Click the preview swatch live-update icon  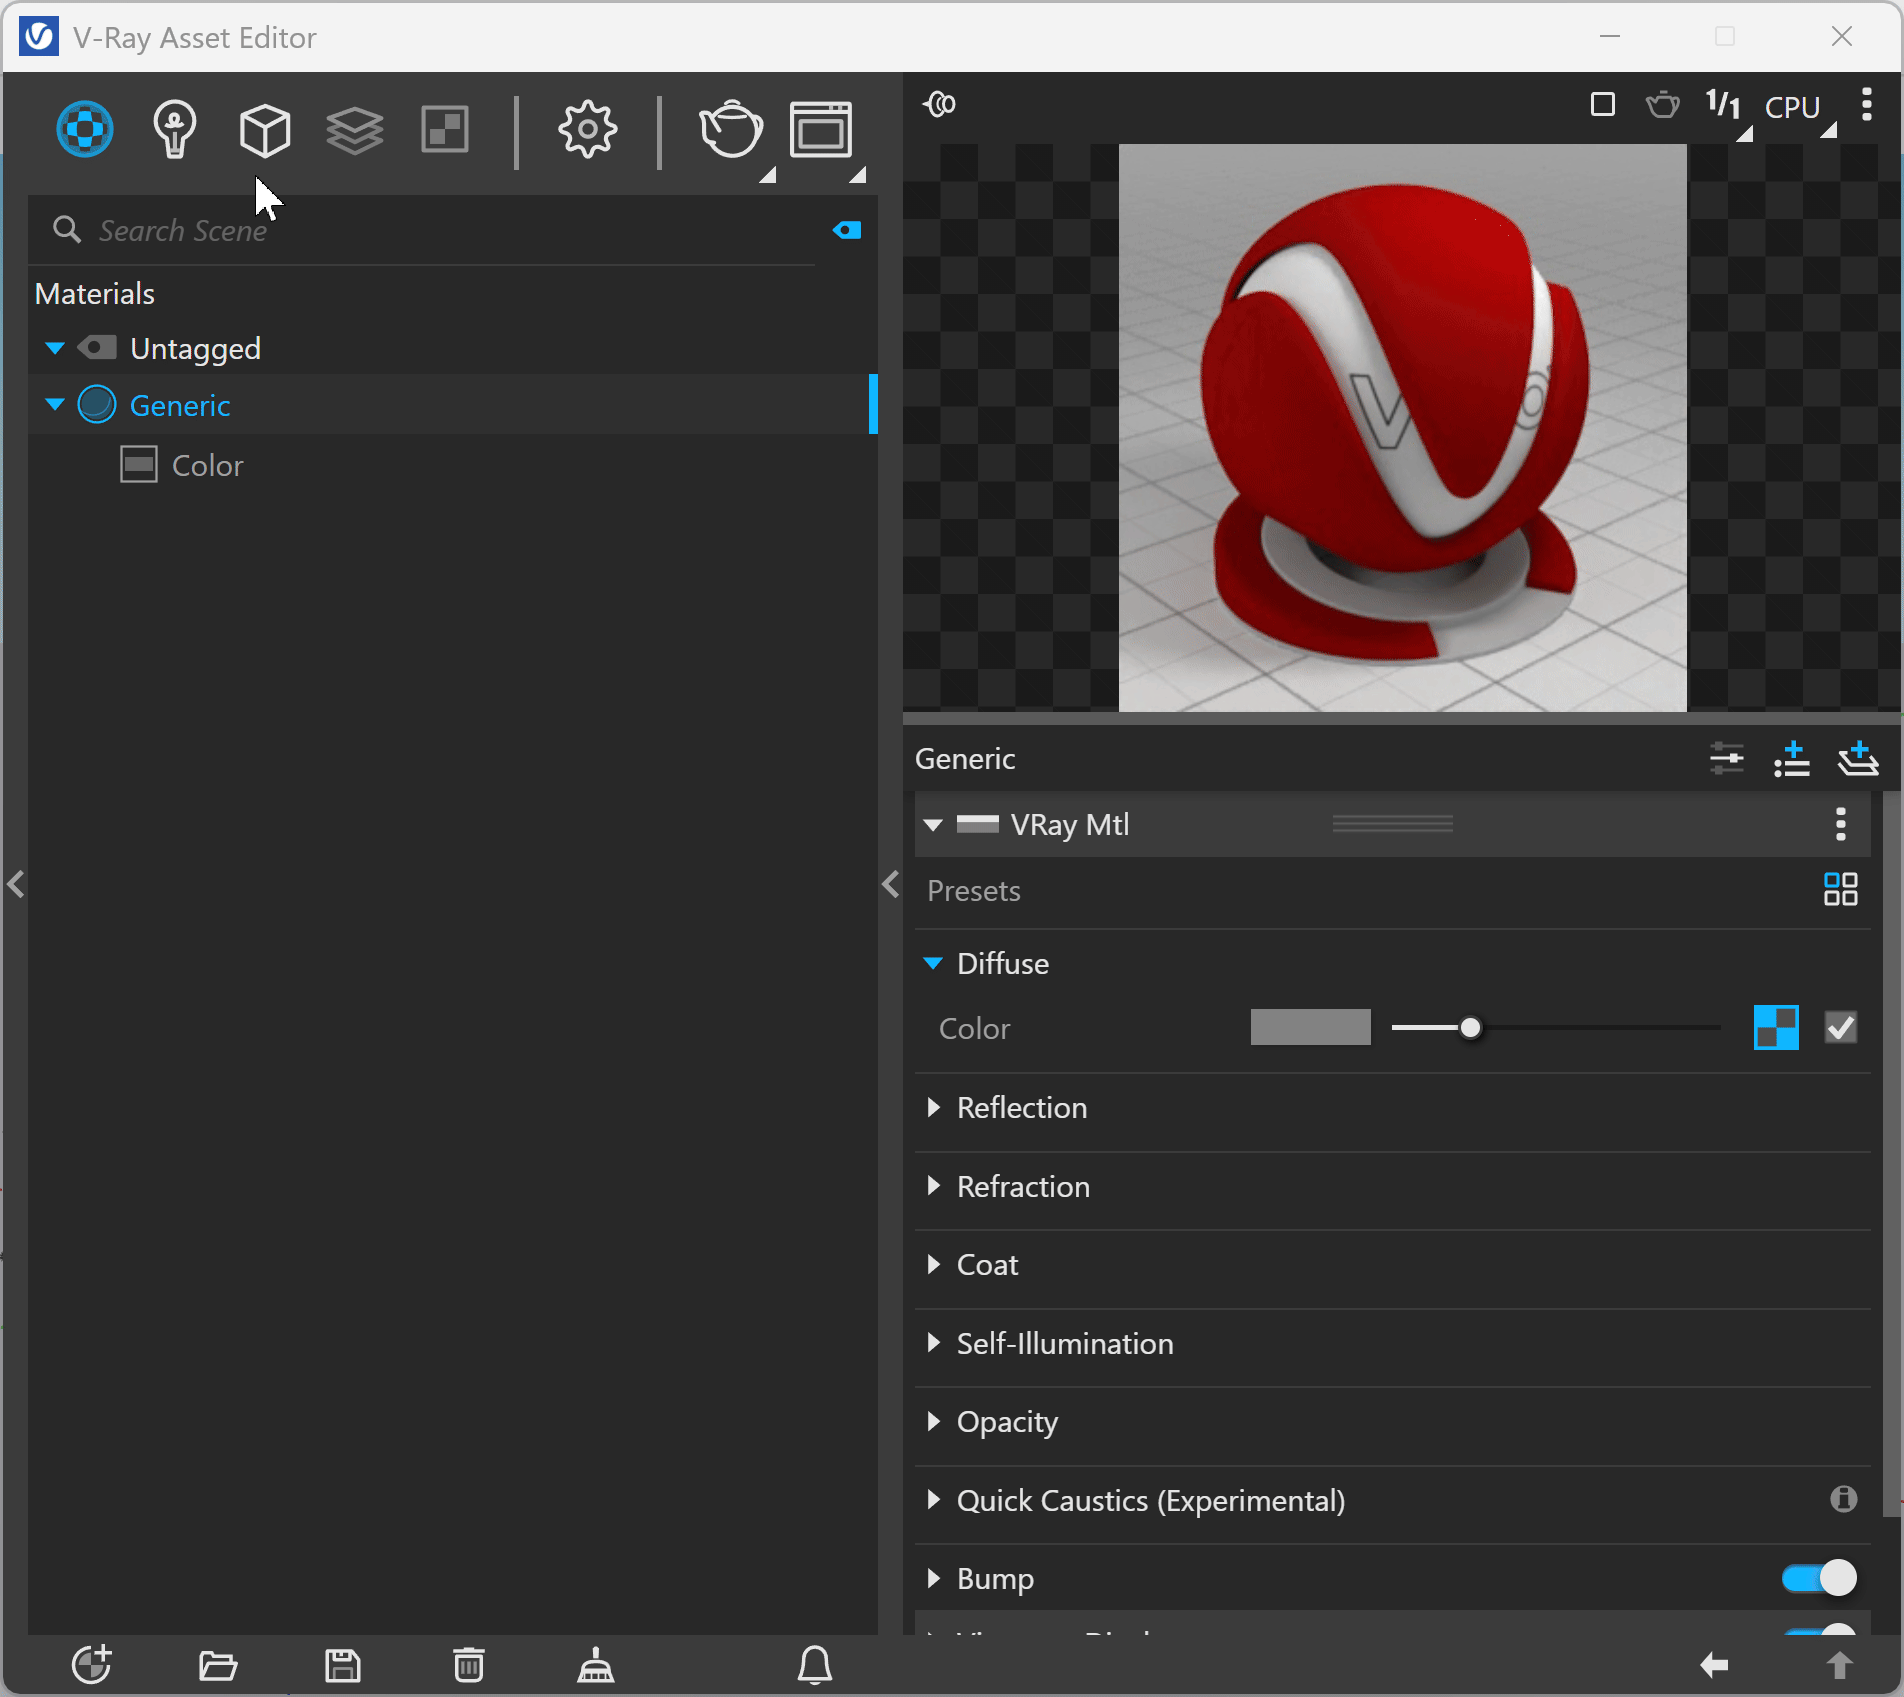tap(940, 104)
